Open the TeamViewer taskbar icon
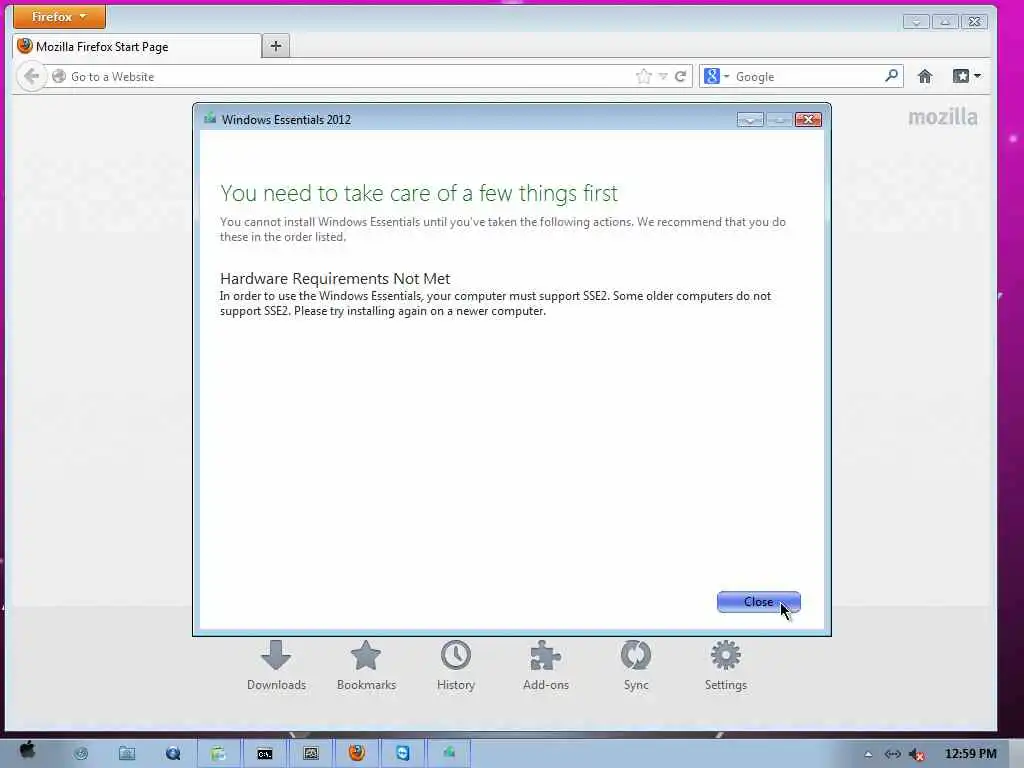The width and height of the screenshot is (1024, 768). [x=403, y=753]
